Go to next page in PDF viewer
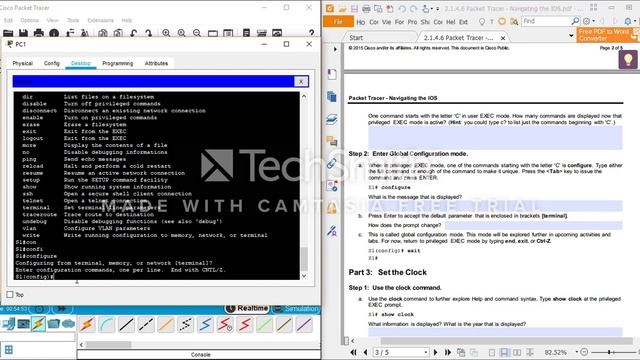Viewport: 640px width, 360px height. pos(436,352)
